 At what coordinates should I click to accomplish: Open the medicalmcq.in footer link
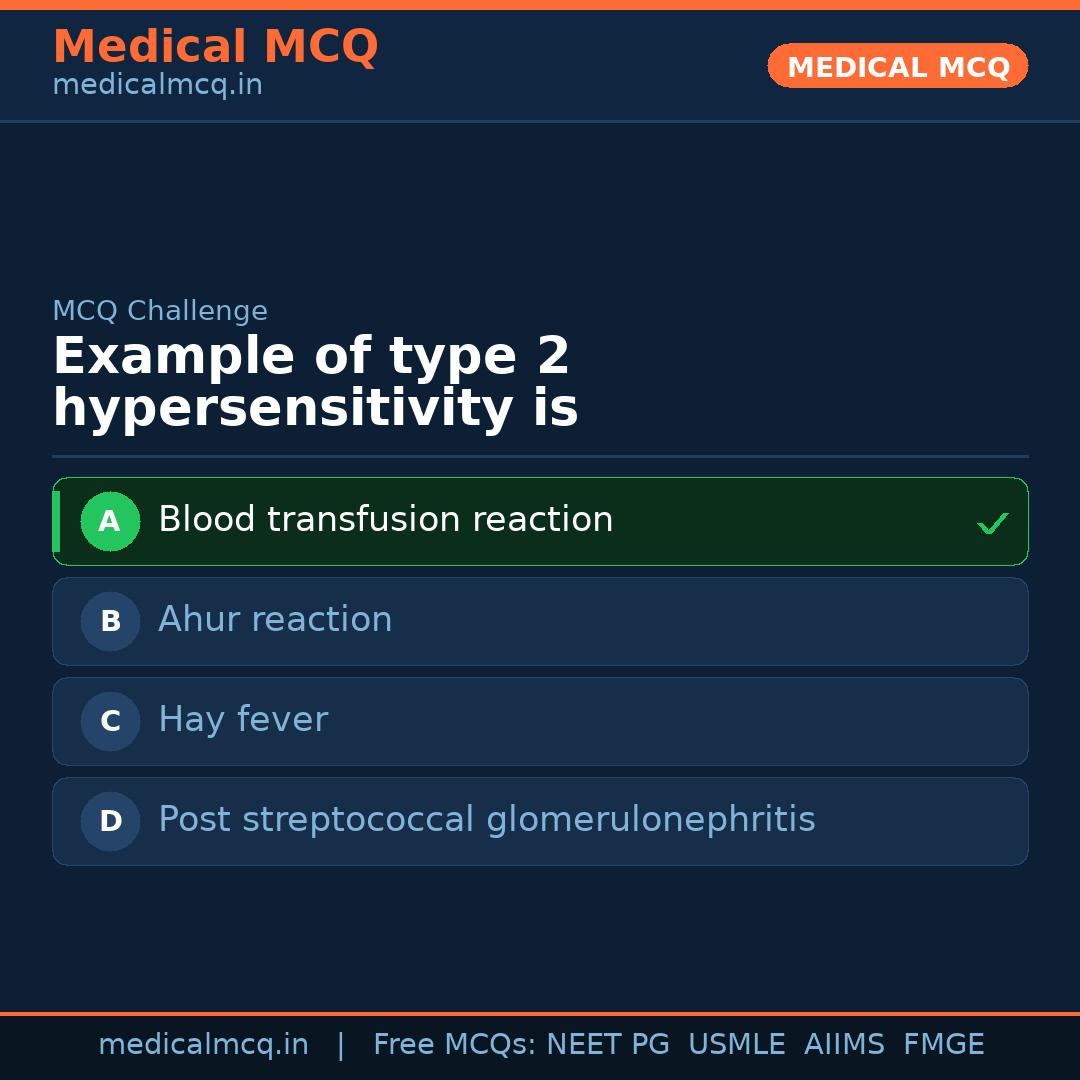(203, 1045)
